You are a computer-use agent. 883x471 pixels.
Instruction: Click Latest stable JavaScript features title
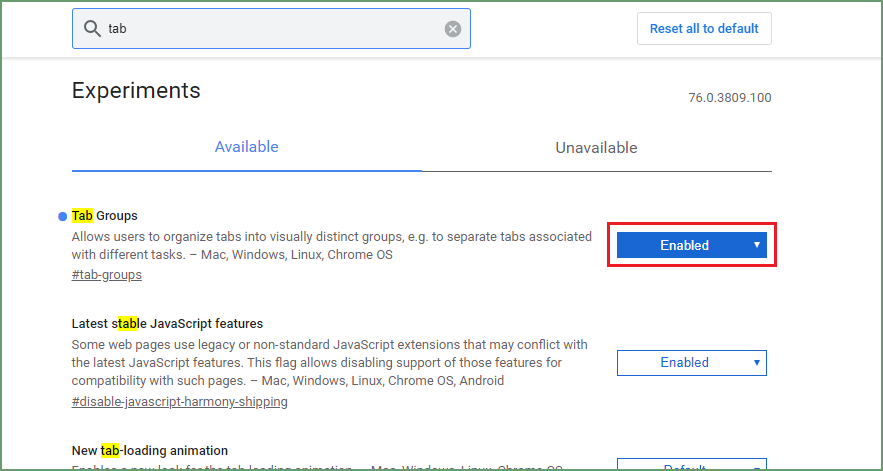click(167, 324)
